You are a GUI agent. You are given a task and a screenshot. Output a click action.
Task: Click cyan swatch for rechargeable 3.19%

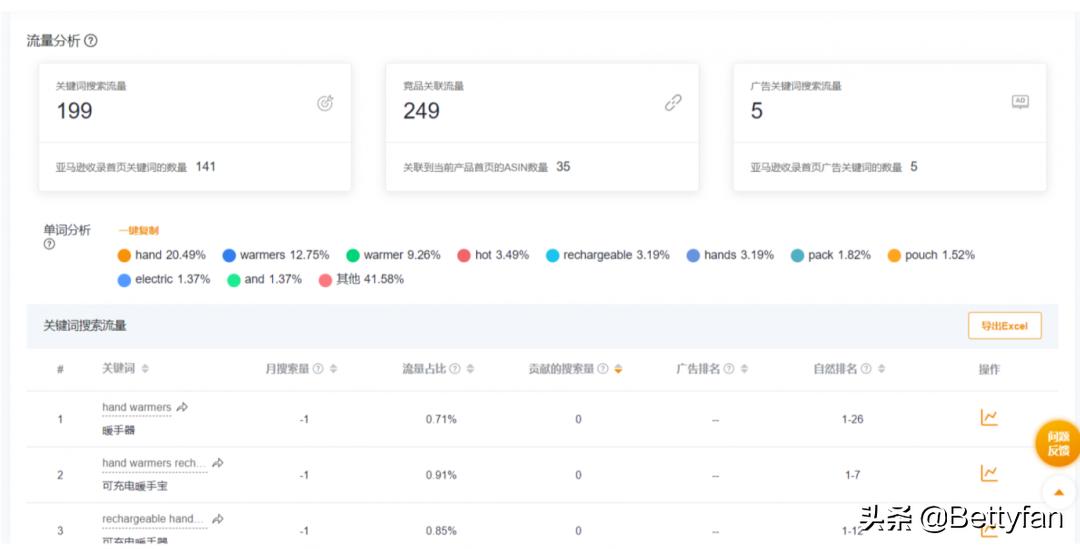tap(552, 256)
